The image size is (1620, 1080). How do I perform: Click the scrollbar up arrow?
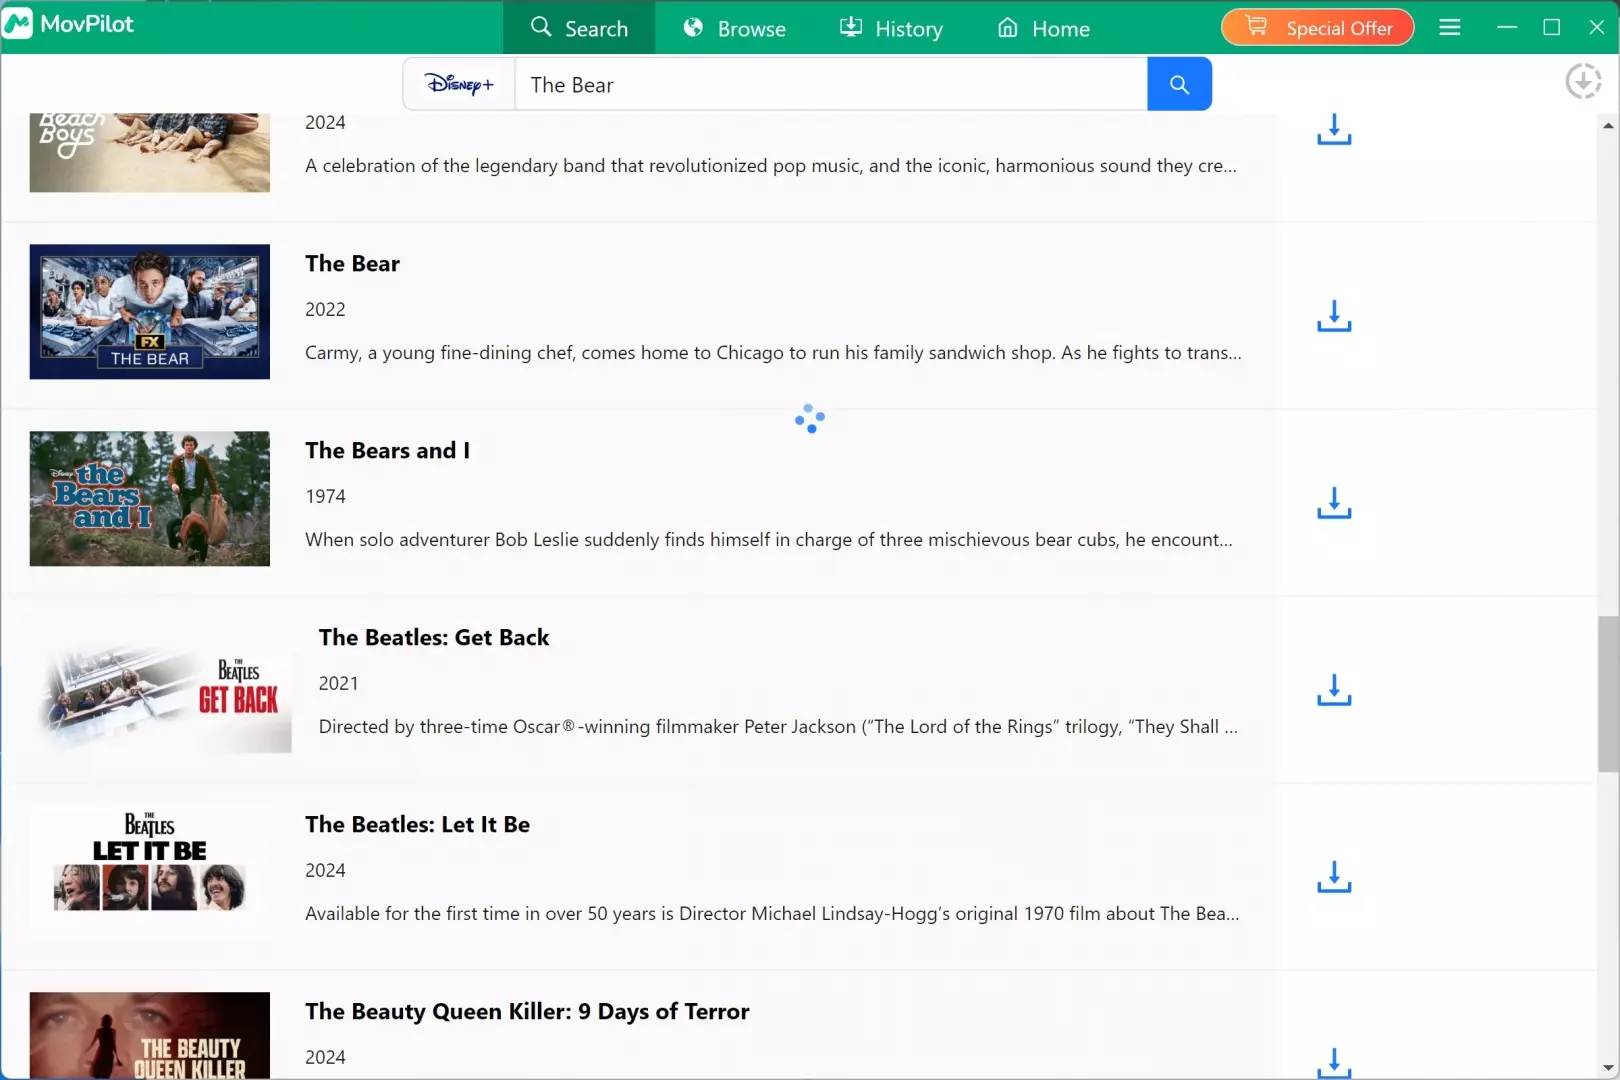1608,125
